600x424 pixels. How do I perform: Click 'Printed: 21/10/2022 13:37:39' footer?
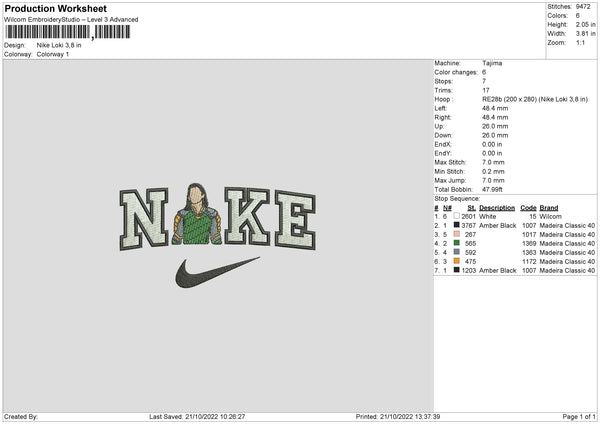[x=398, y=416]
